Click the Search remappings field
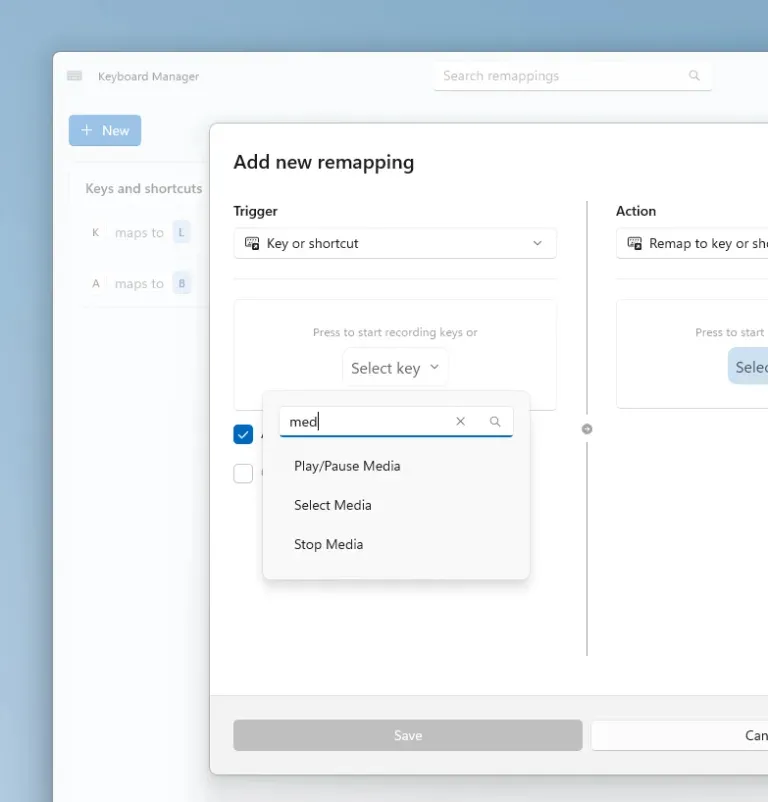The image size is (768, 802). pyautogui.click(x=573, y=76)
